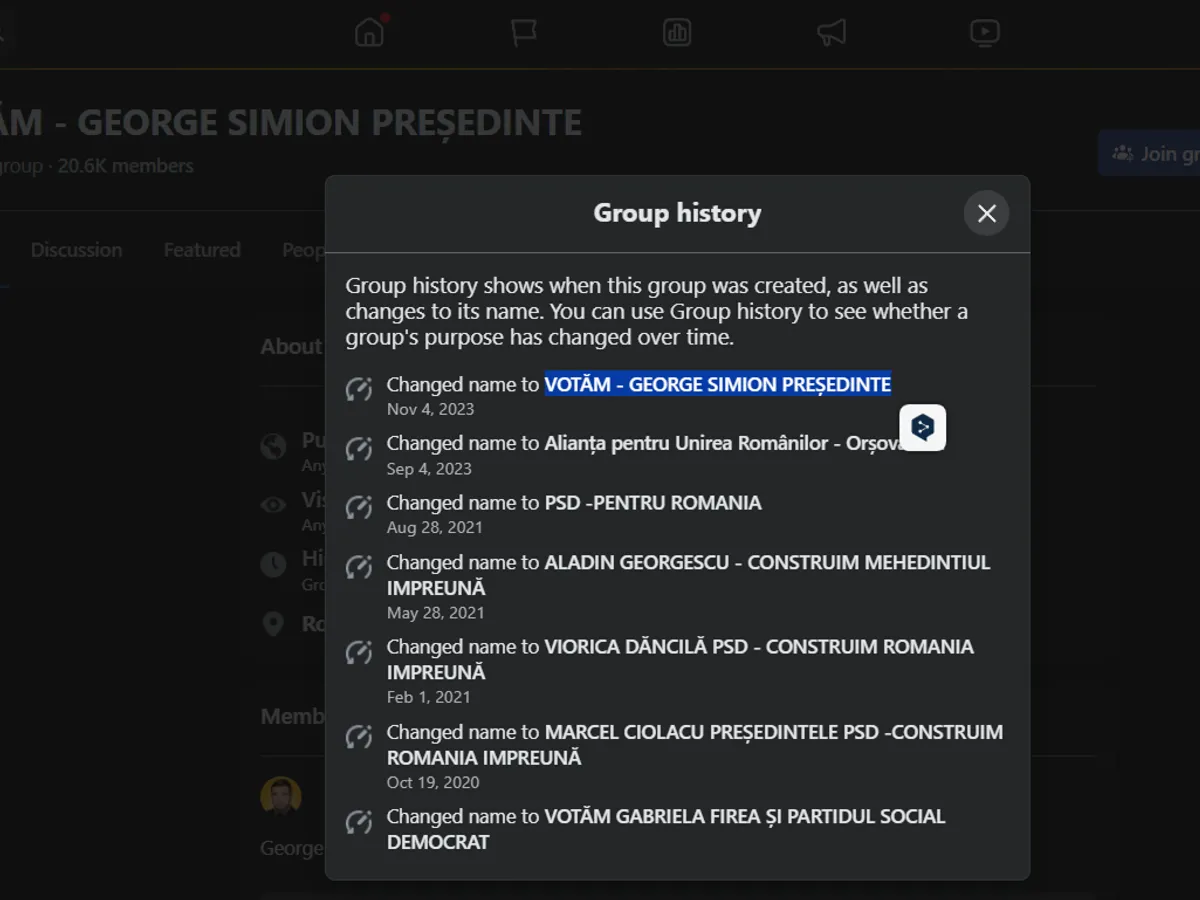Click the location pin icon in About section
Image resolution: width=1200 pixels, height=900 pixels.
273,625
